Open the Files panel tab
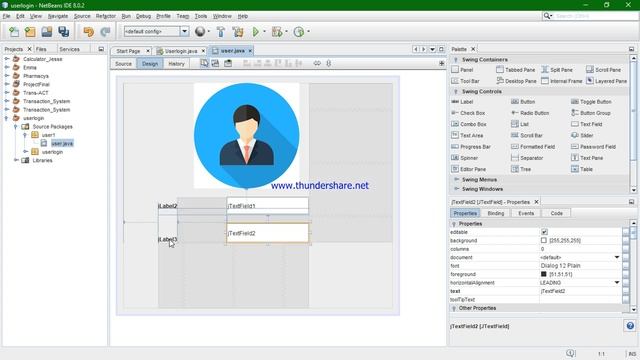Screen dimensions: 640x360 41,49
